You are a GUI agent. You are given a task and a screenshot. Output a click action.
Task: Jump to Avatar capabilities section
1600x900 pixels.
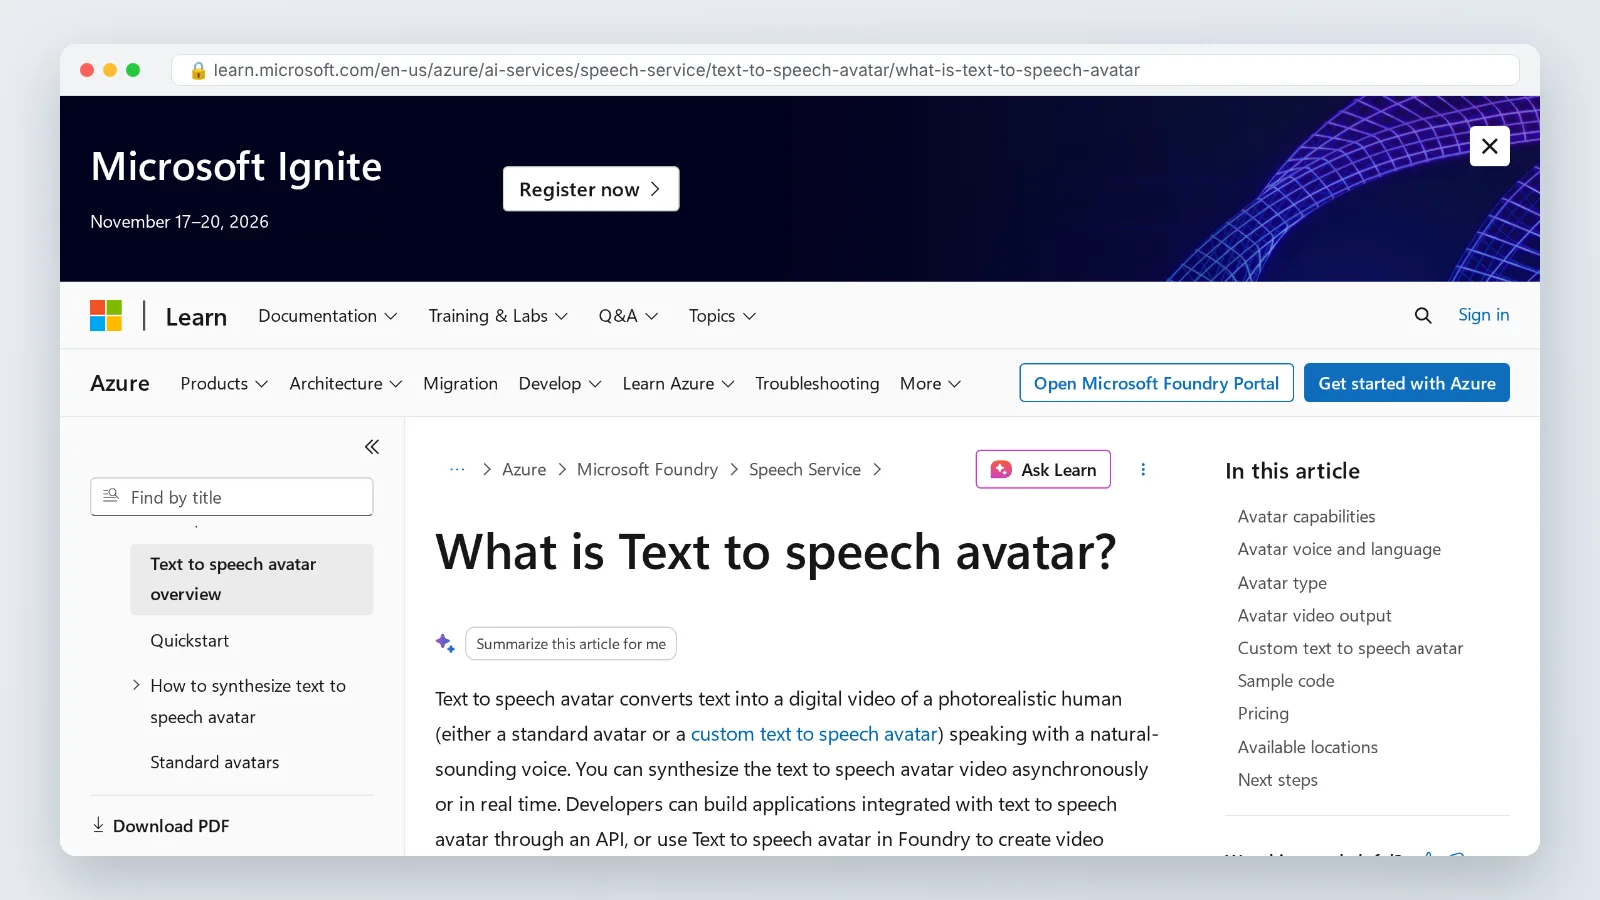[1306, 516]
